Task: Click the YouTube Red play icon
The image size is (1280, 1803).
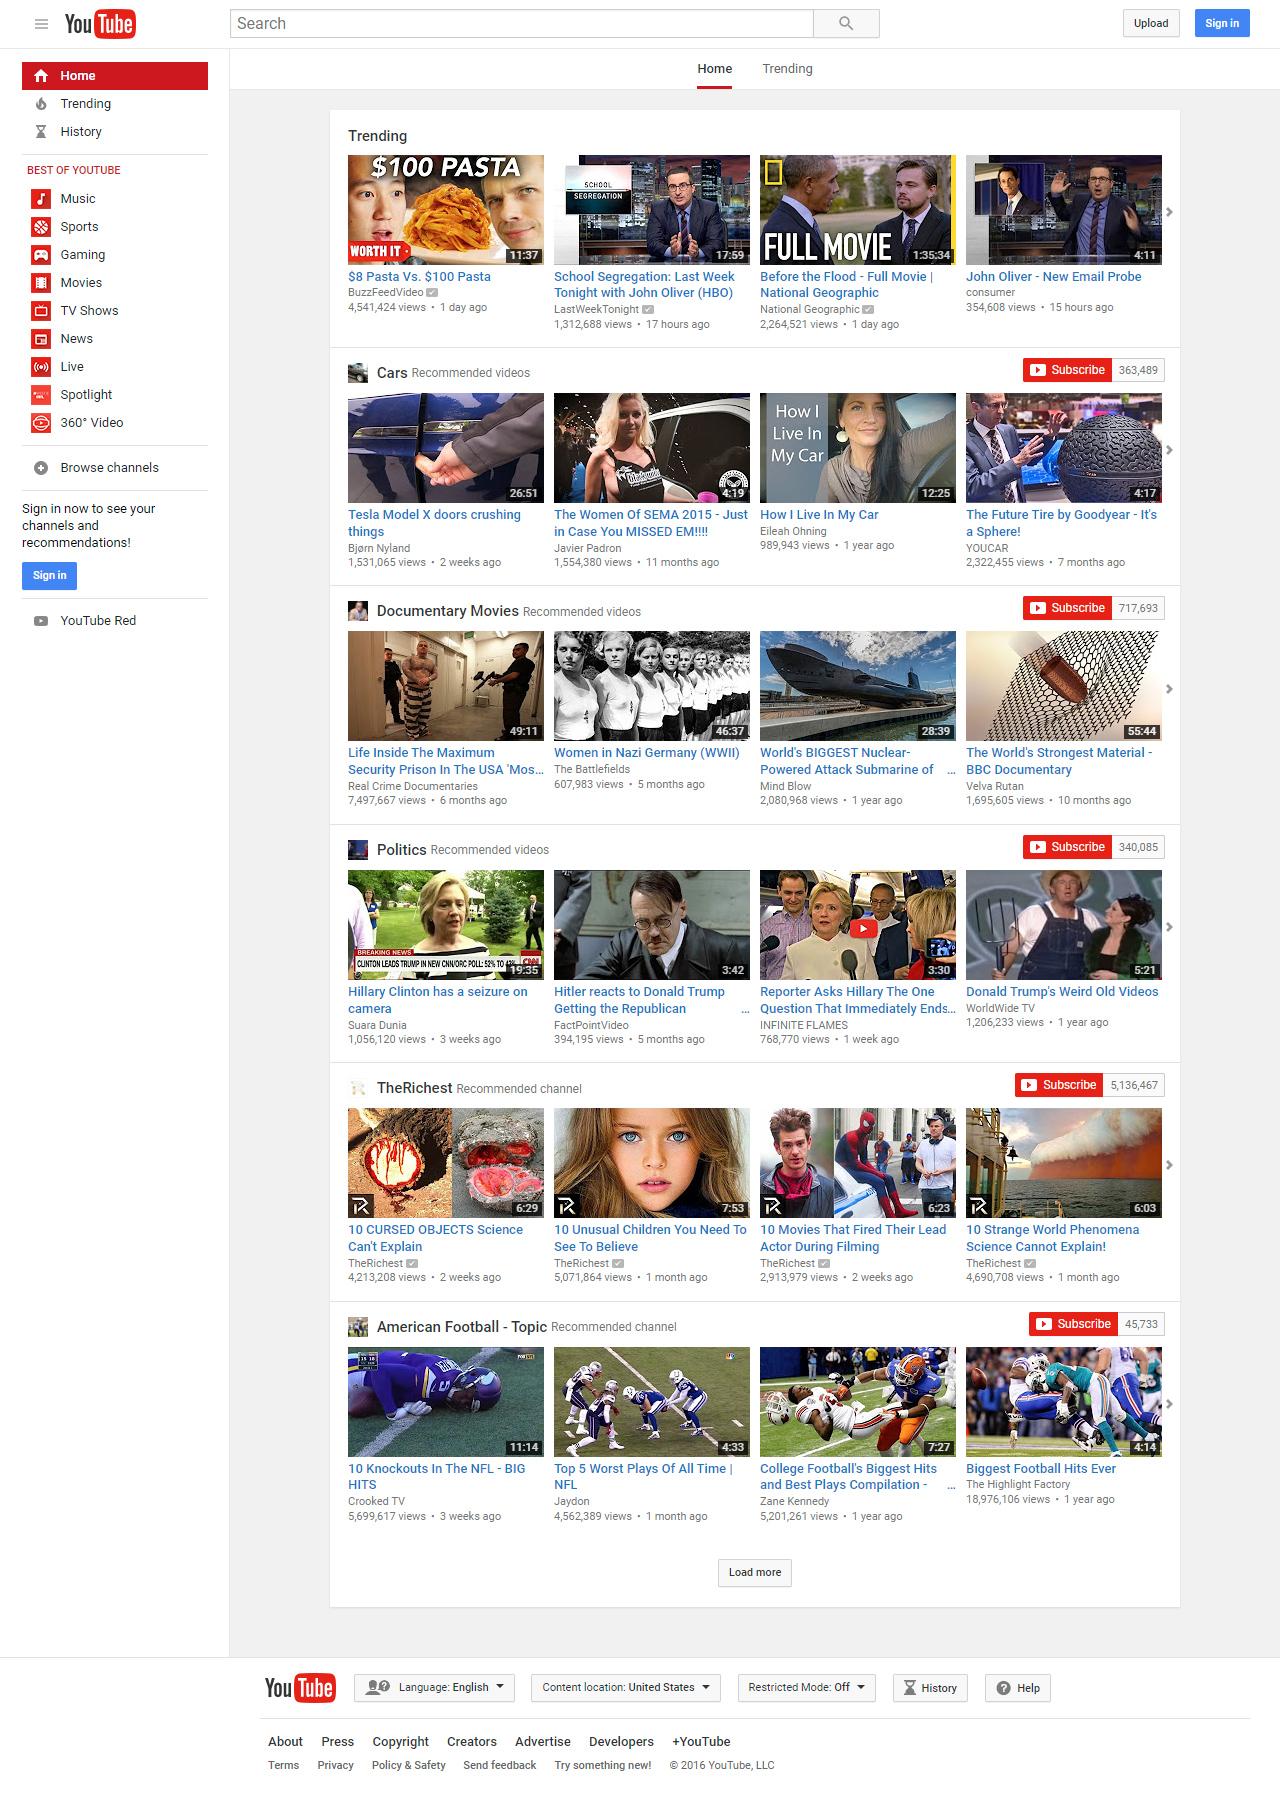Action: click(41, 620)
